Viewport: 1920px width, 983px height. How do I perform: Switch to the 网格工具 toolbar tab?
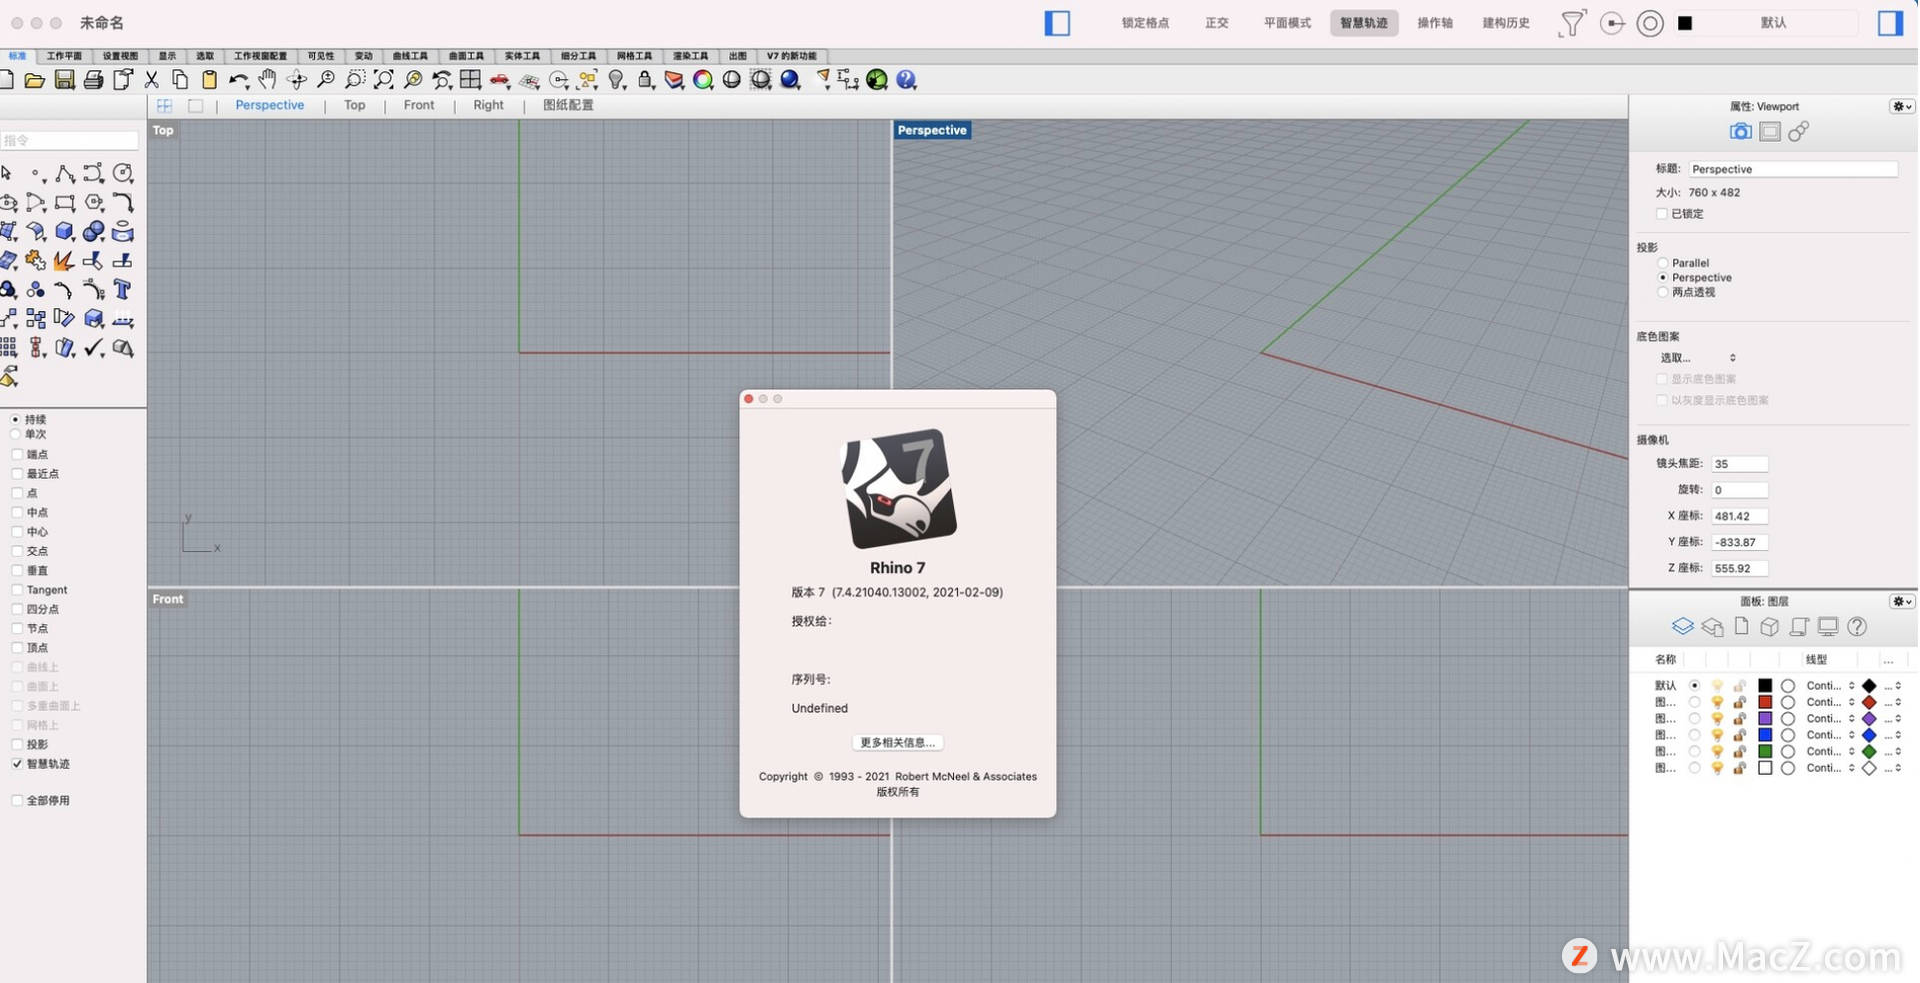634,56
